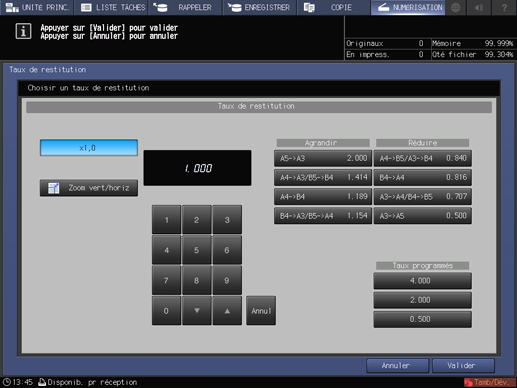Click the globe network icon
Image resolution: width=517 pixels, height=388 pixels.
point(456,7)
